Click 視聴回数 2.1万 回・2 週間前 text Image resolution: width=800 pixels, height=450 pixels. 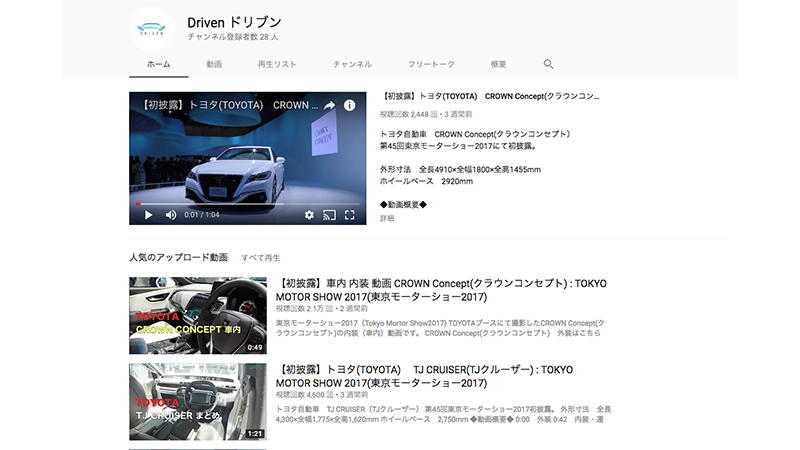click(321, 309)
